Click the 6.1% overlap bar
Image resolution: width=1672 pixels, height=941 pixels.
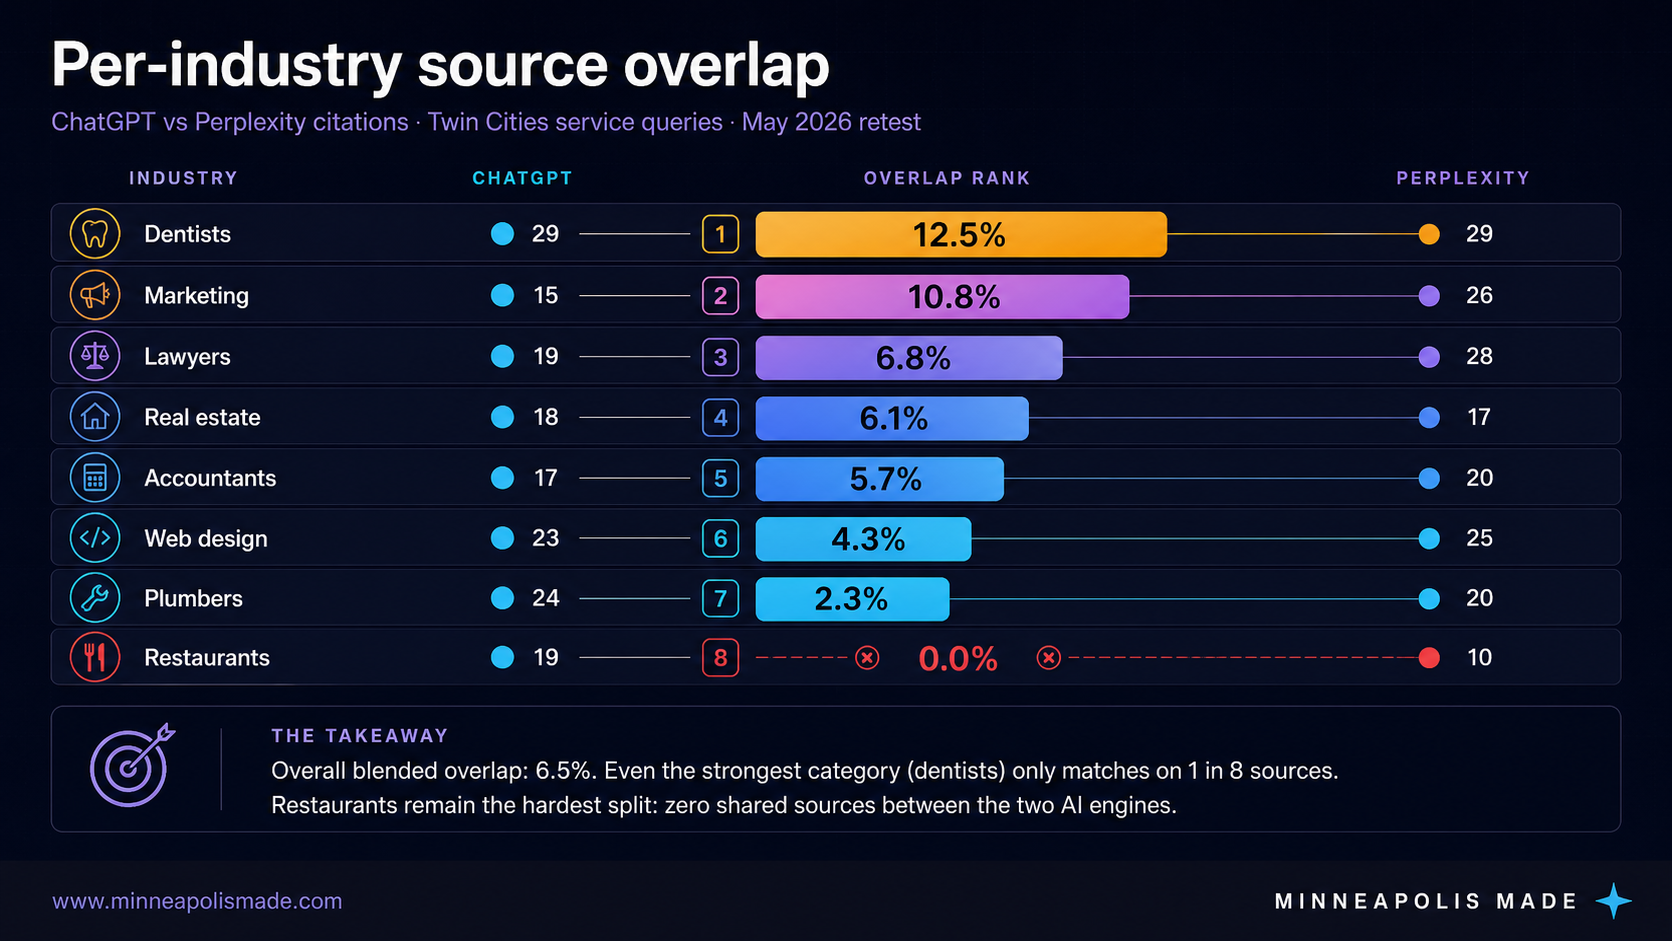tap(892, 418)
